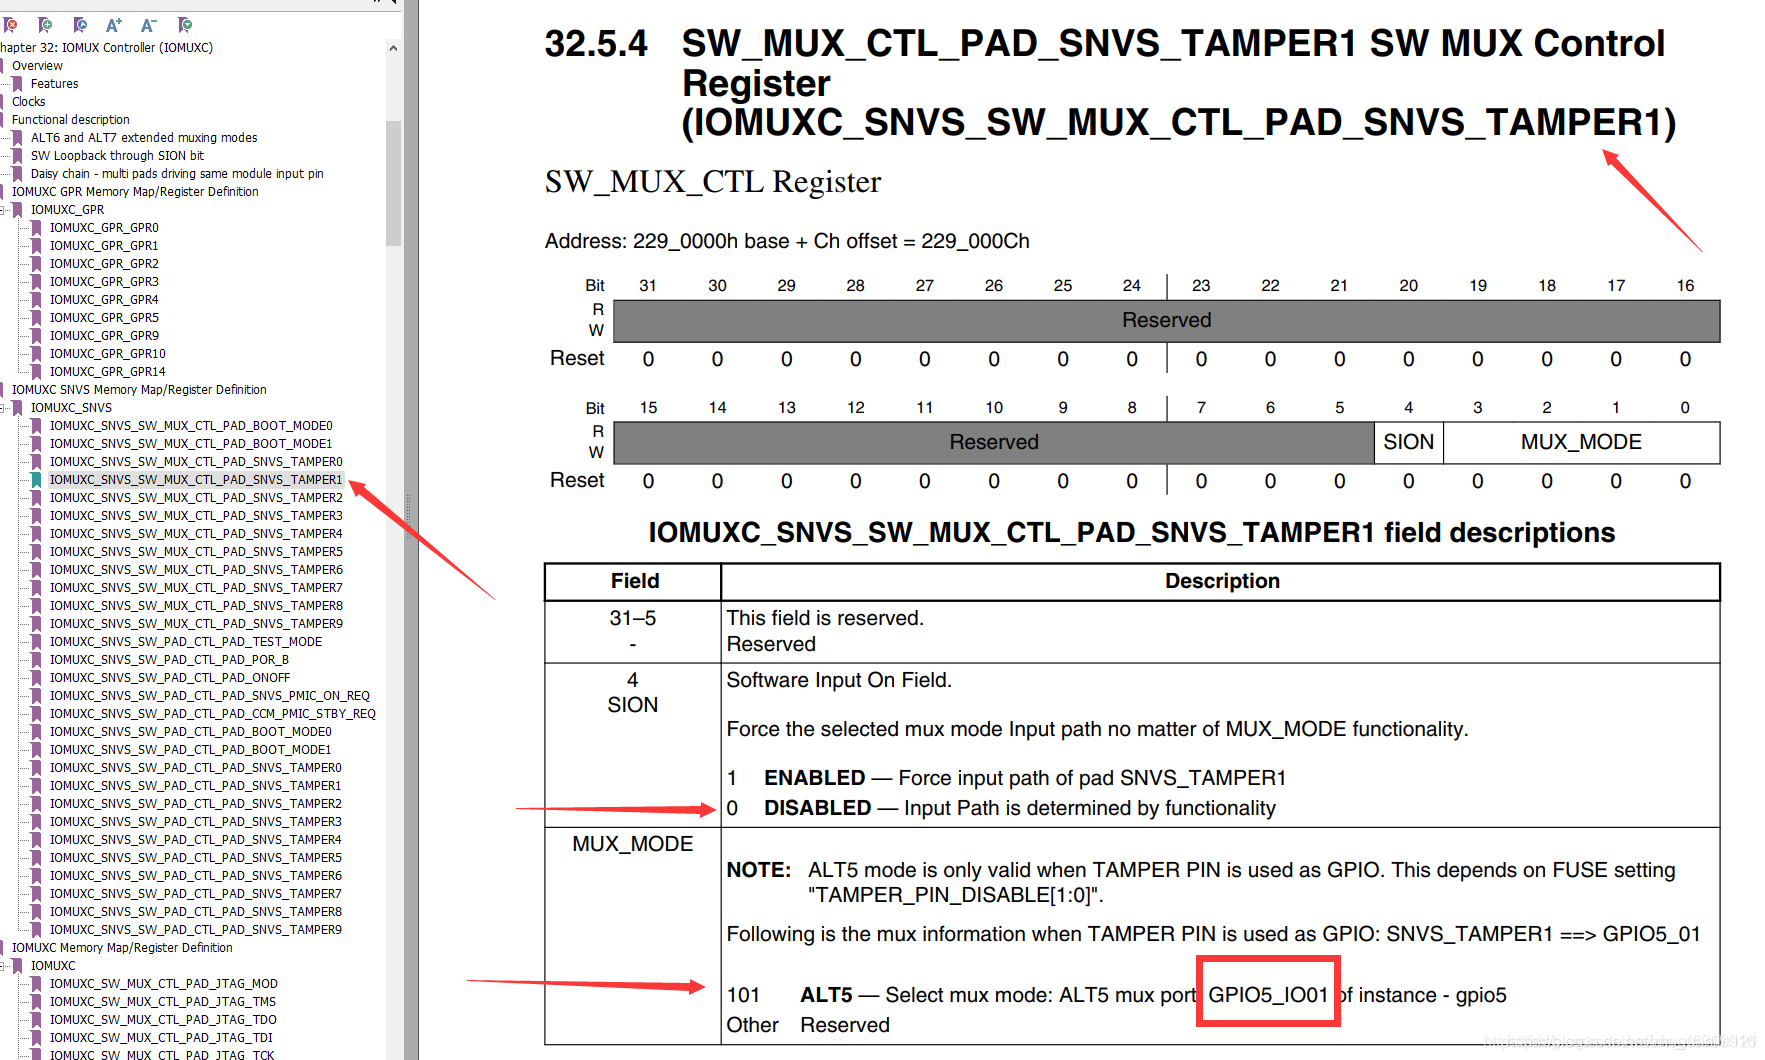Select IOMUXC_SNVS_SW_MUX_CTL_PAD_SNVS_TAMPER5 bookmark
Viewport: 1765px width, 1060px height.
[196, 552]
